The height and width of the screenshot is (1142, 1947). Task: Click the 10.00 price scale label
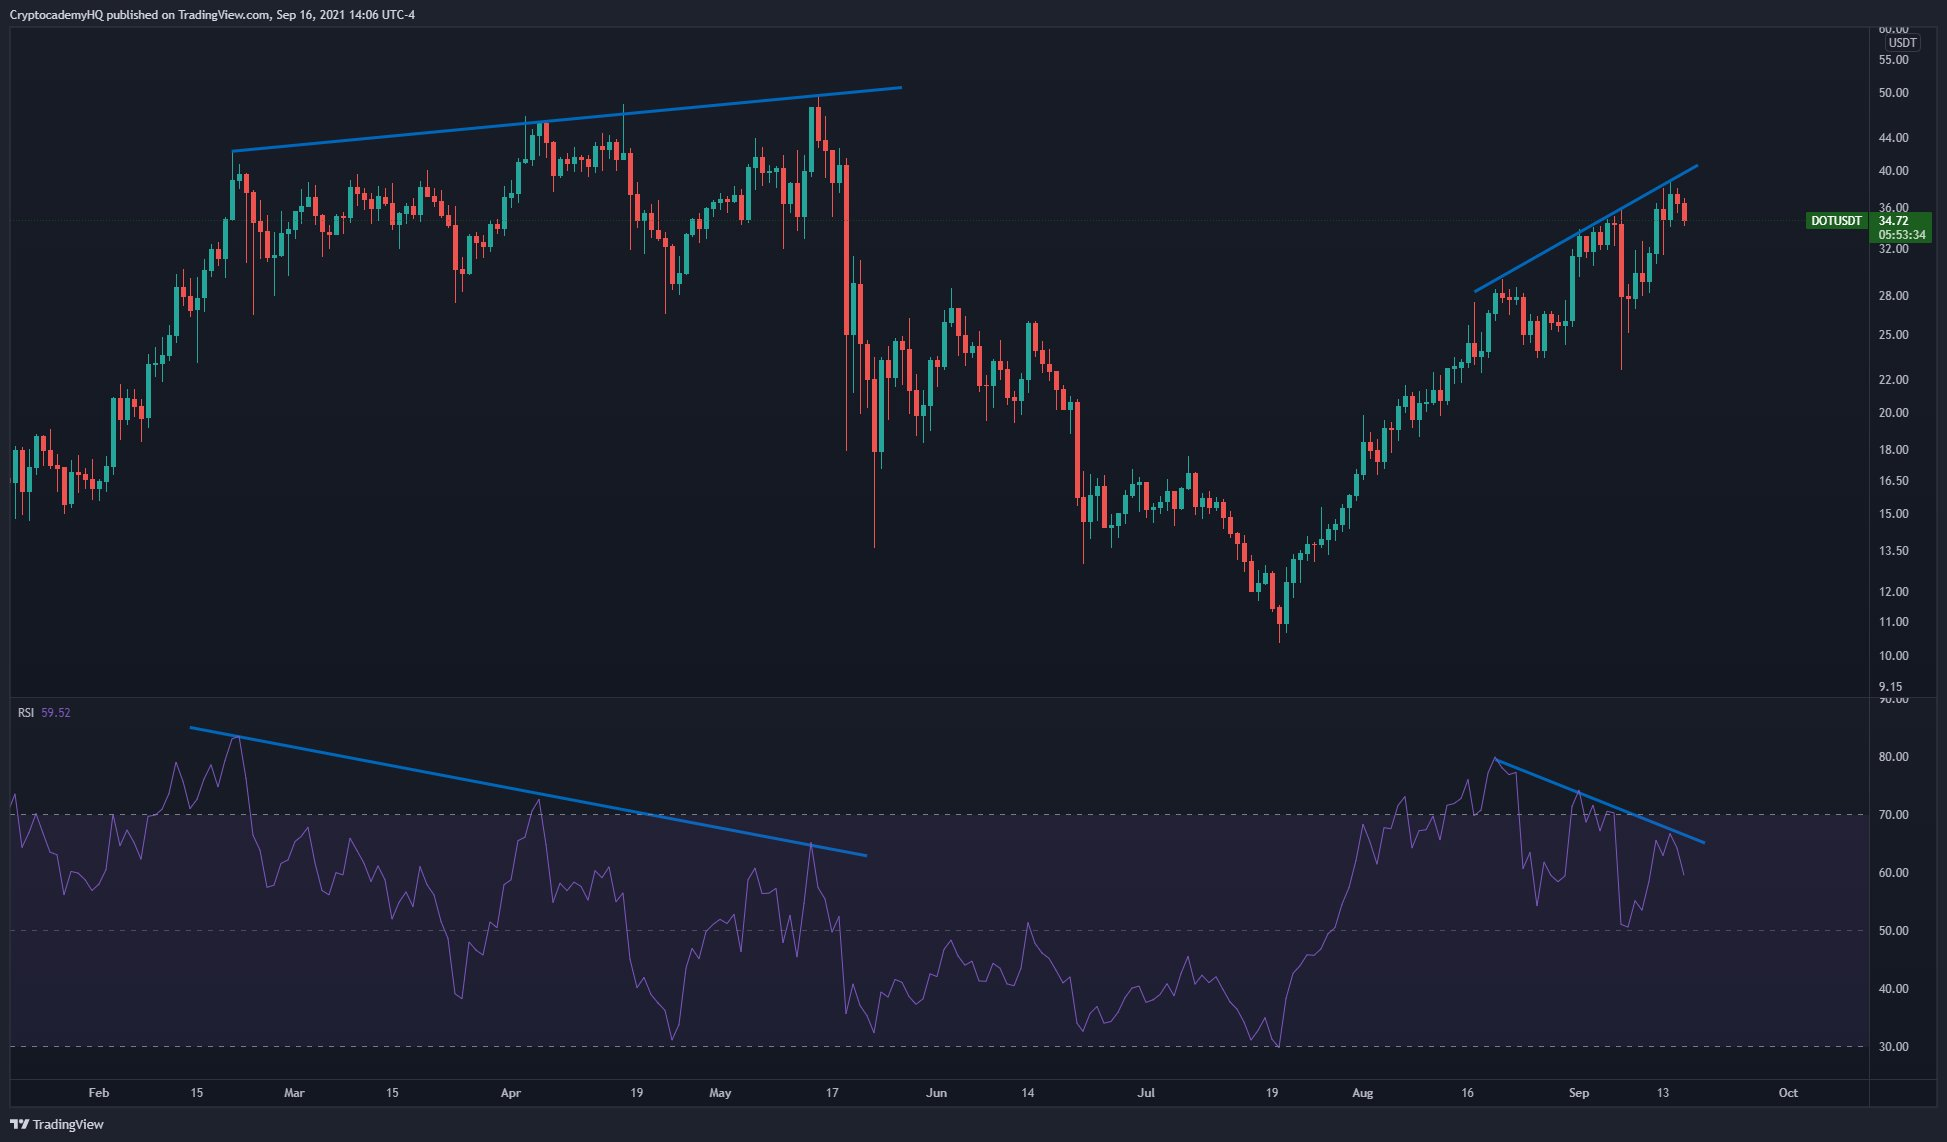point(1893,656)
